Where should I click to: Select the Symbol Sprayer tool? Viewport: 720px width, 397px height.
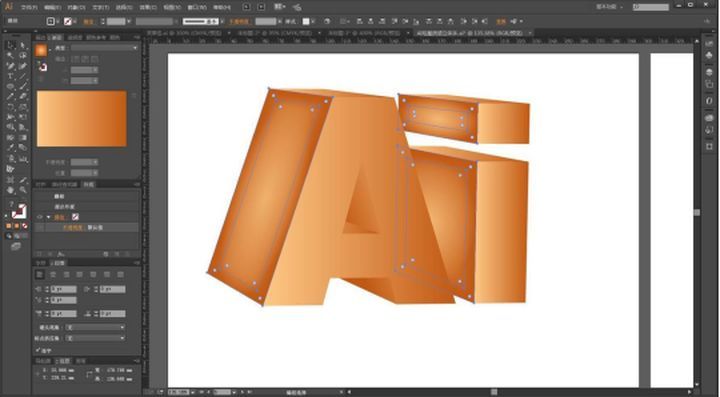click(11, 159)
